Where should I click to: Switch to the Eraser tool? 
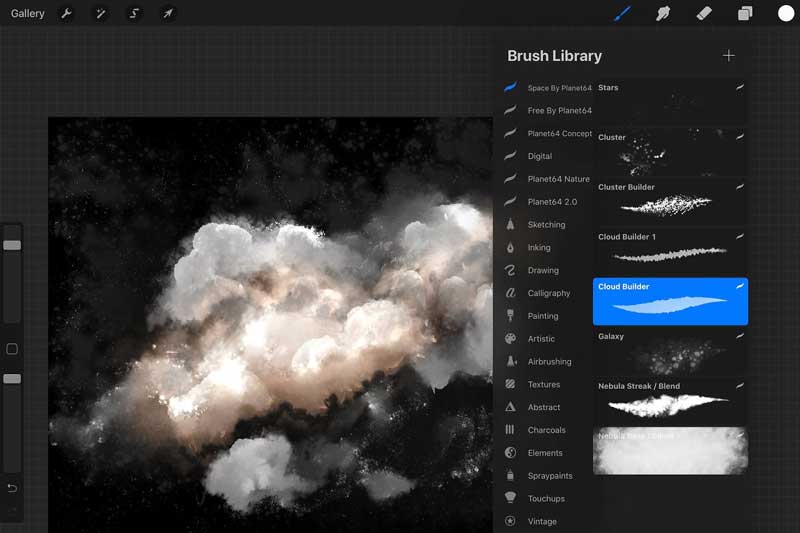703,14
